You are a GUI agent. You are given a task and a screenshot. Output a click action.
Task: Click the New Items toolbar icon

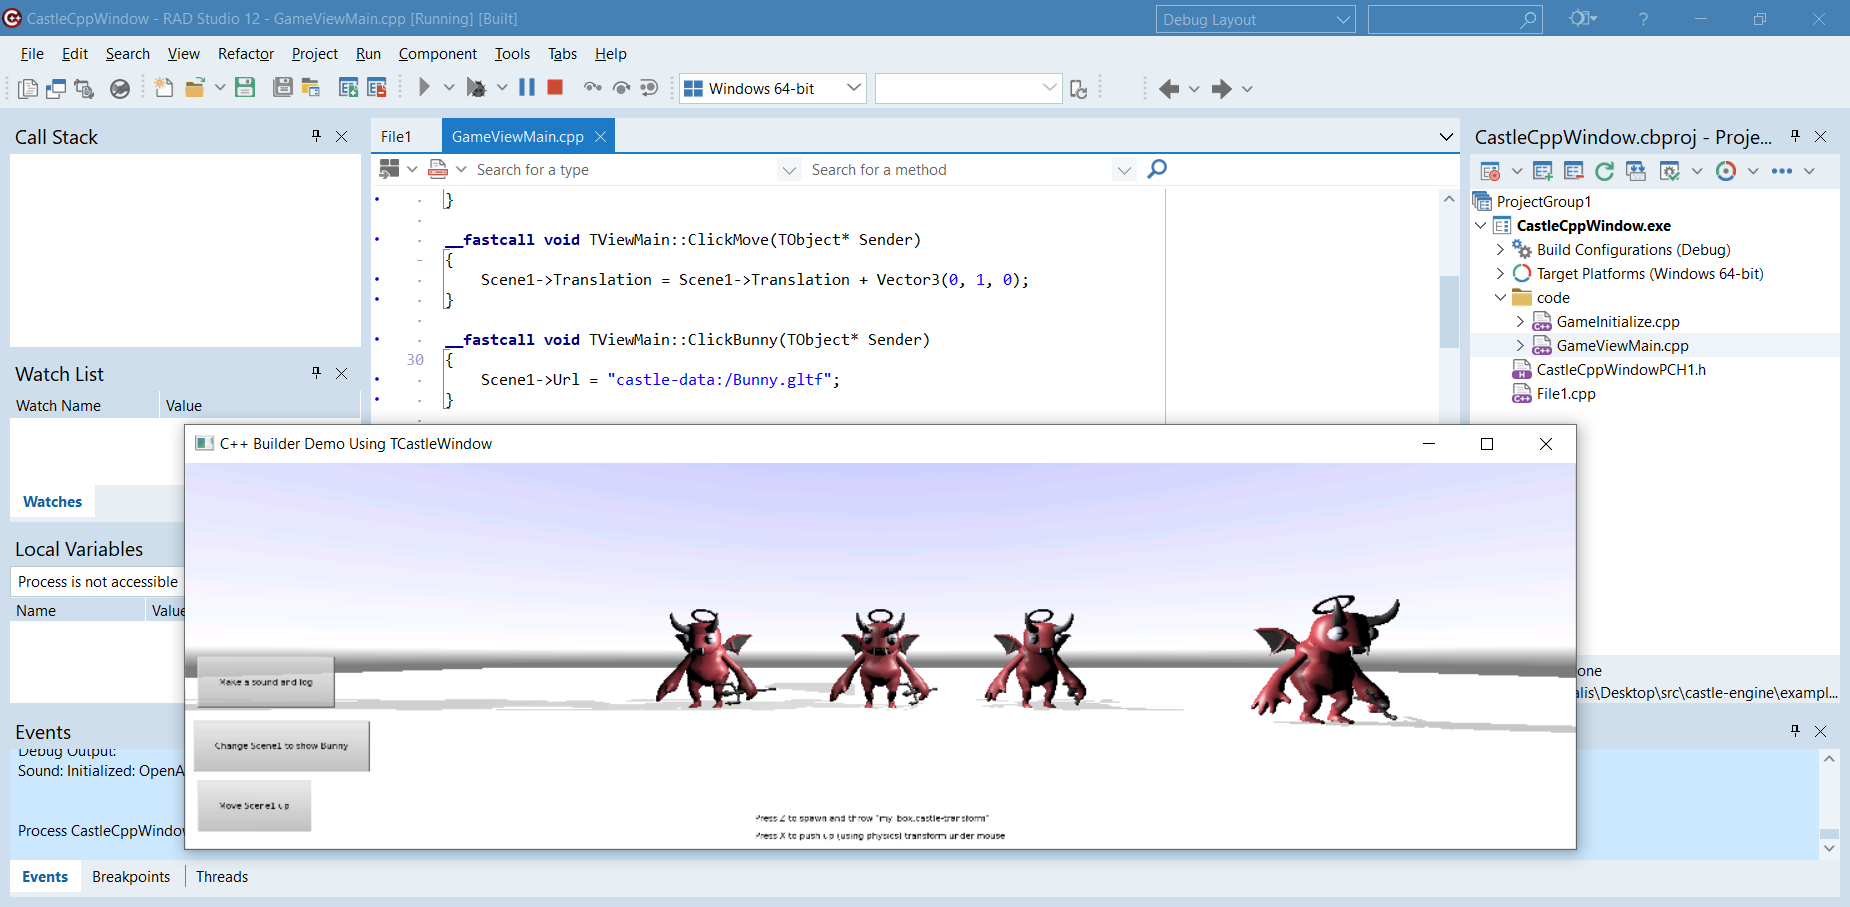pyautogui.click(x=163, y=88)
